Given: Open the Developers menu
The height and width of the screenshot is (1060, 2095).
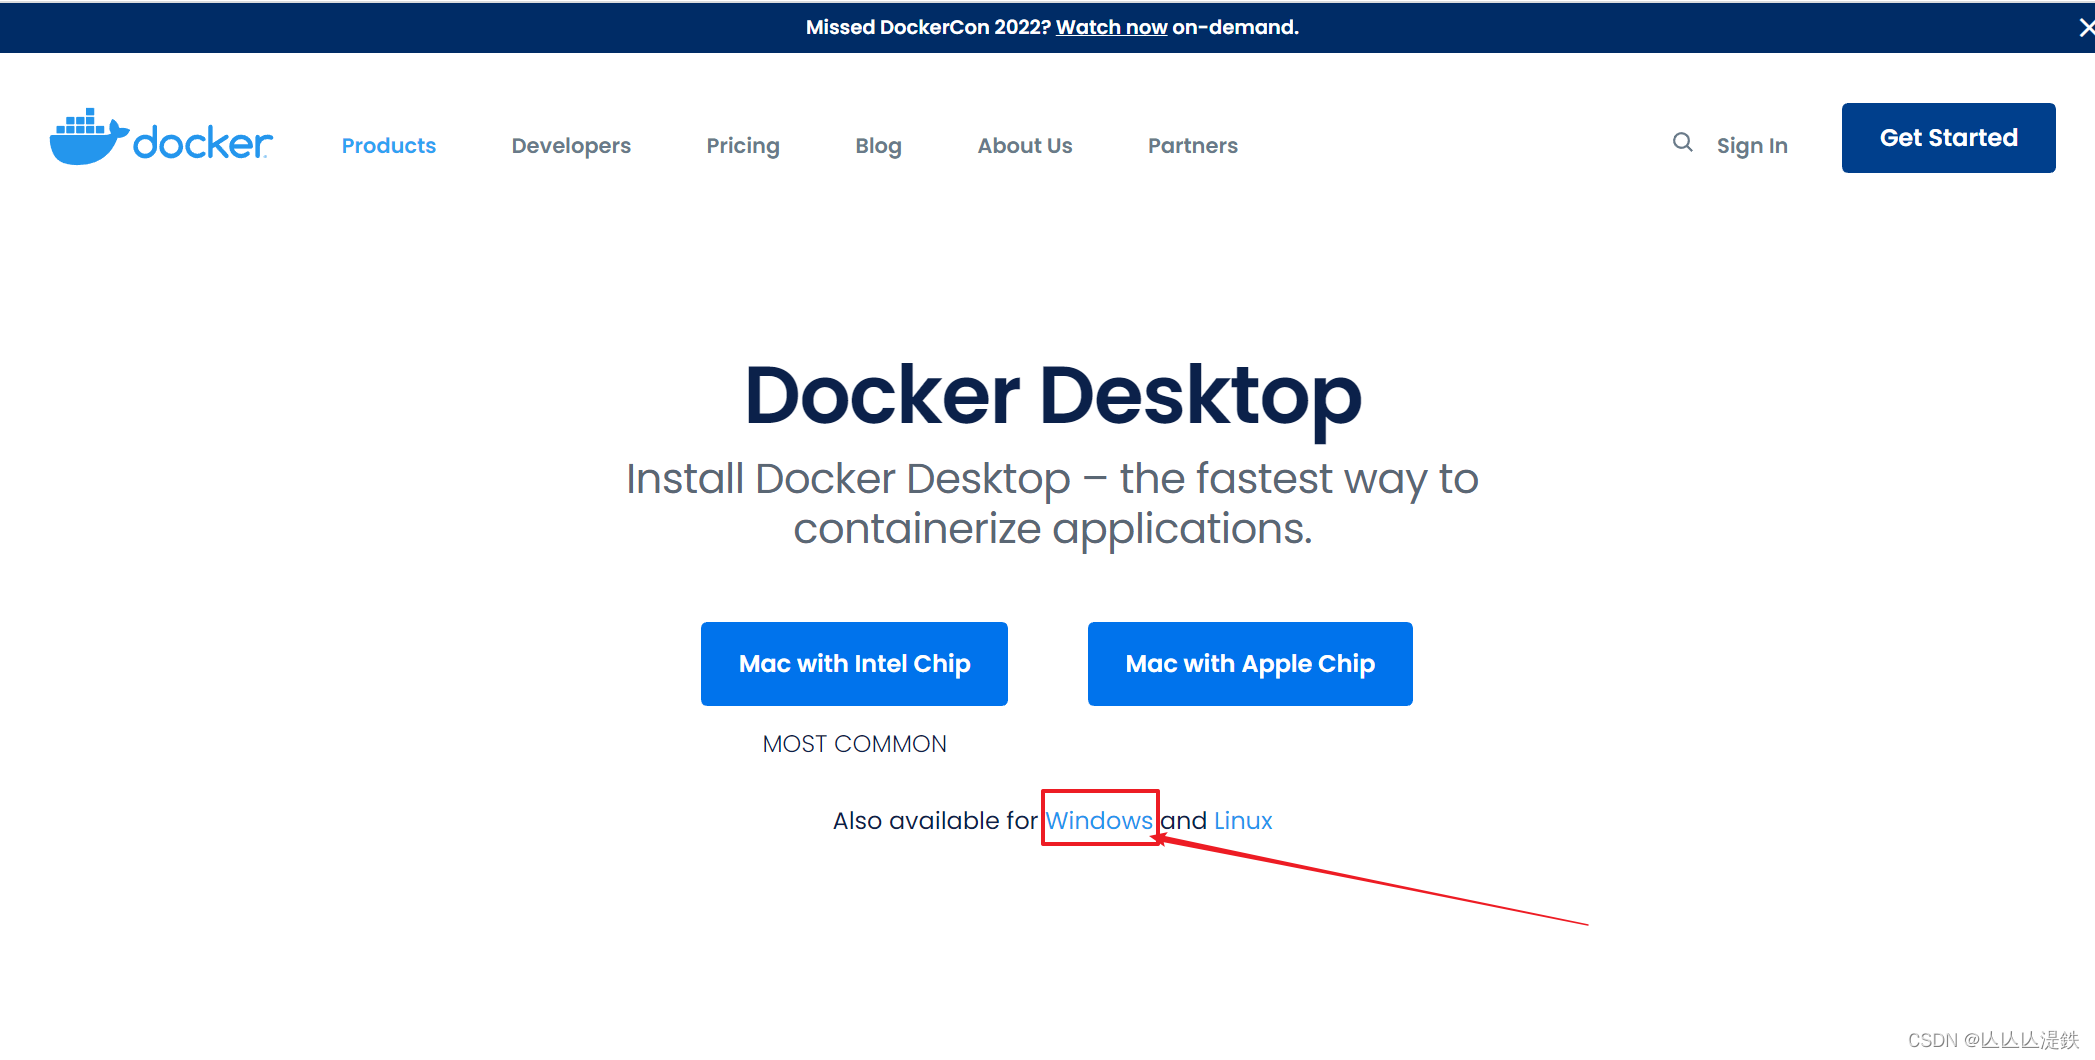Looking at the screenshot, I should [571, 146].
